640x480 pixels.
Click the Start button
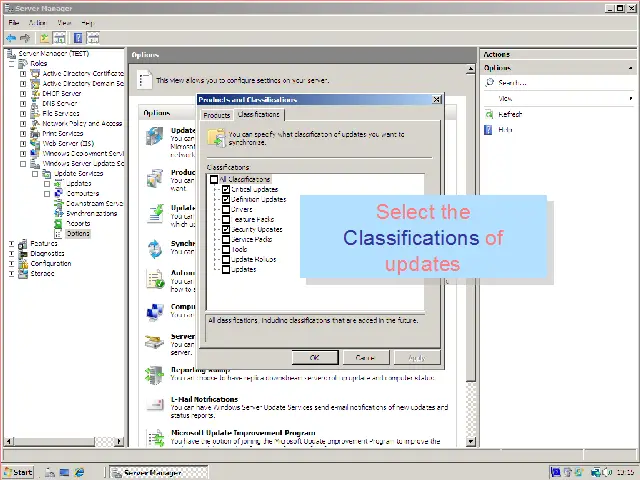pos(18,472)
